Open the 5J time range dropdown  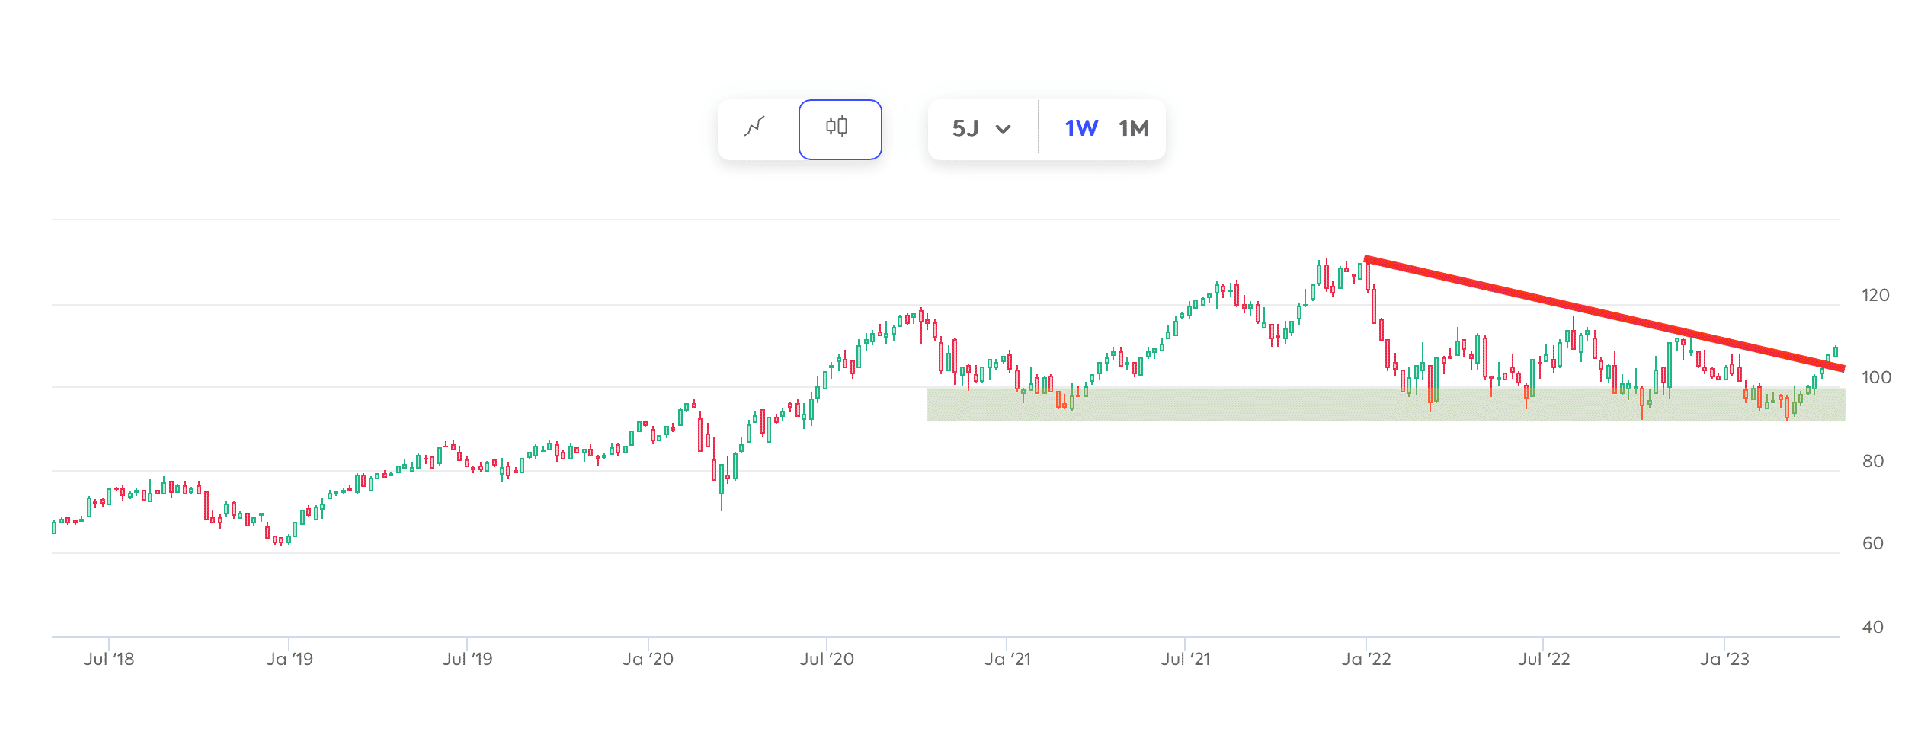[x=982, y=129]
